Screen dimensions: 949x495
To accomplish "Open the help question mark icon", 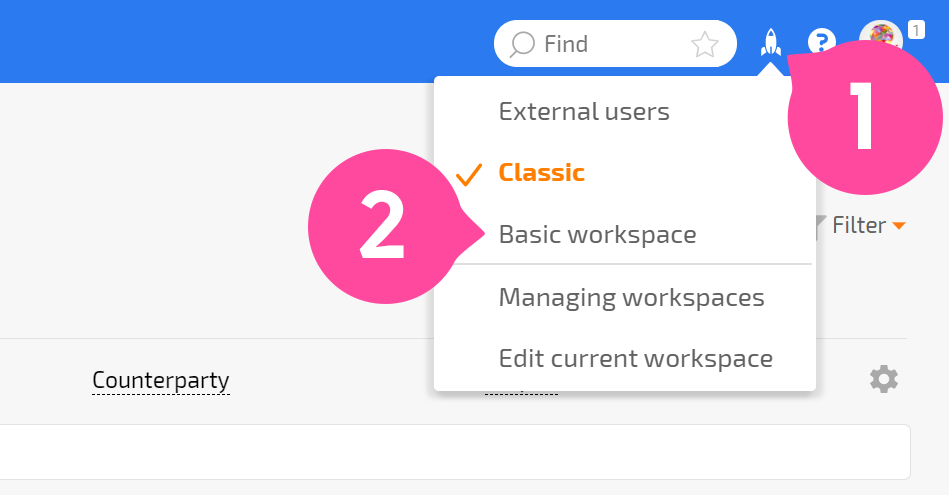I will tap(821, 42).
